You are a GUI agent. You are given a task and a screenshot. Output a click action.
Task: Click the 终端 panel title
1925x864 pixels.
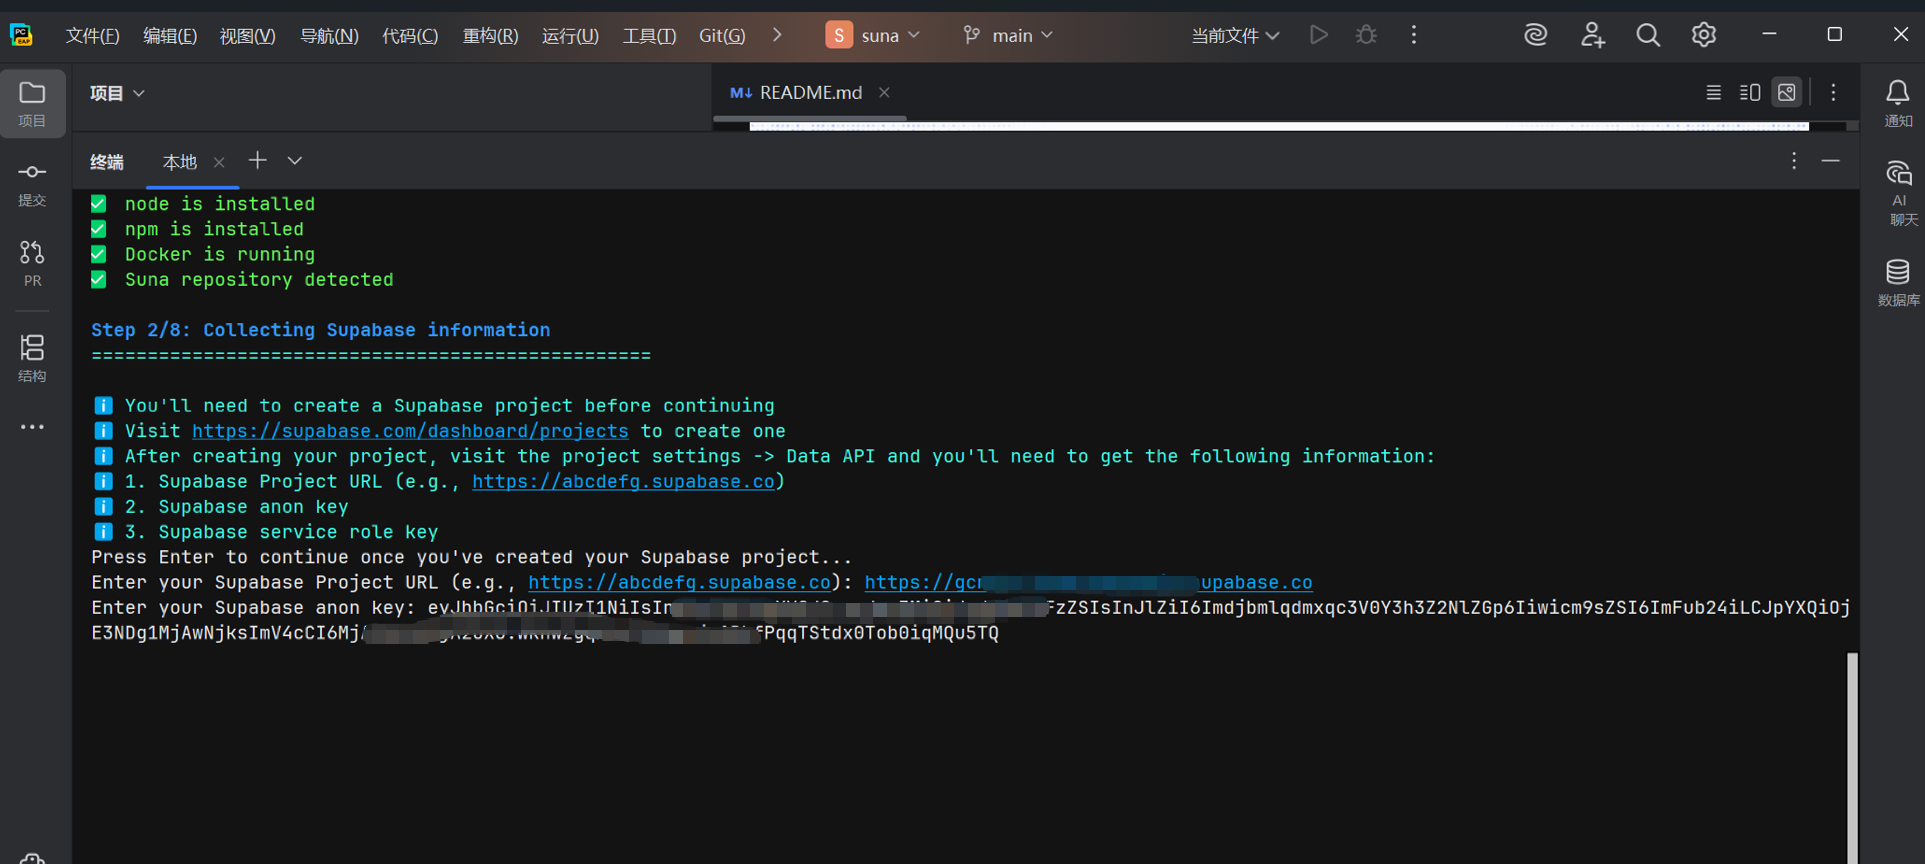(x=107, y=162)
